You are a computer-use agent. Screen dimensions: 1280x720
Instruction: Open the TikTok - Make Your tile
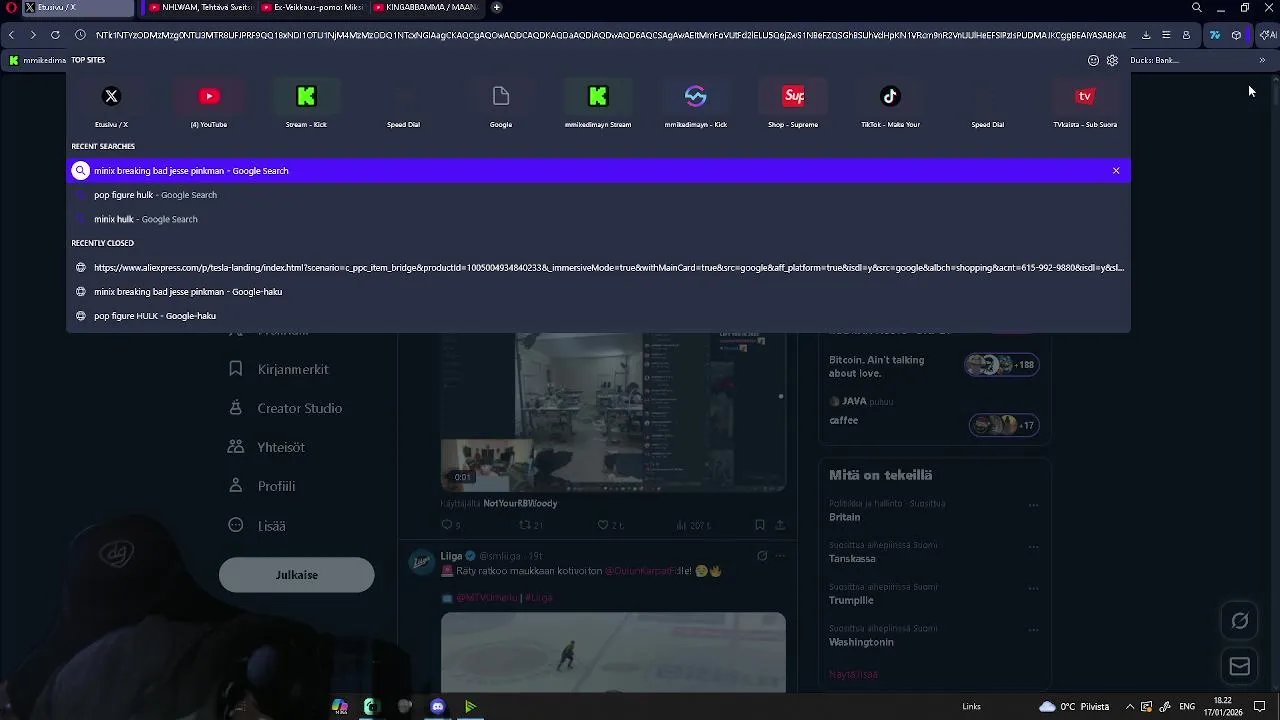(x=890, y=104)
